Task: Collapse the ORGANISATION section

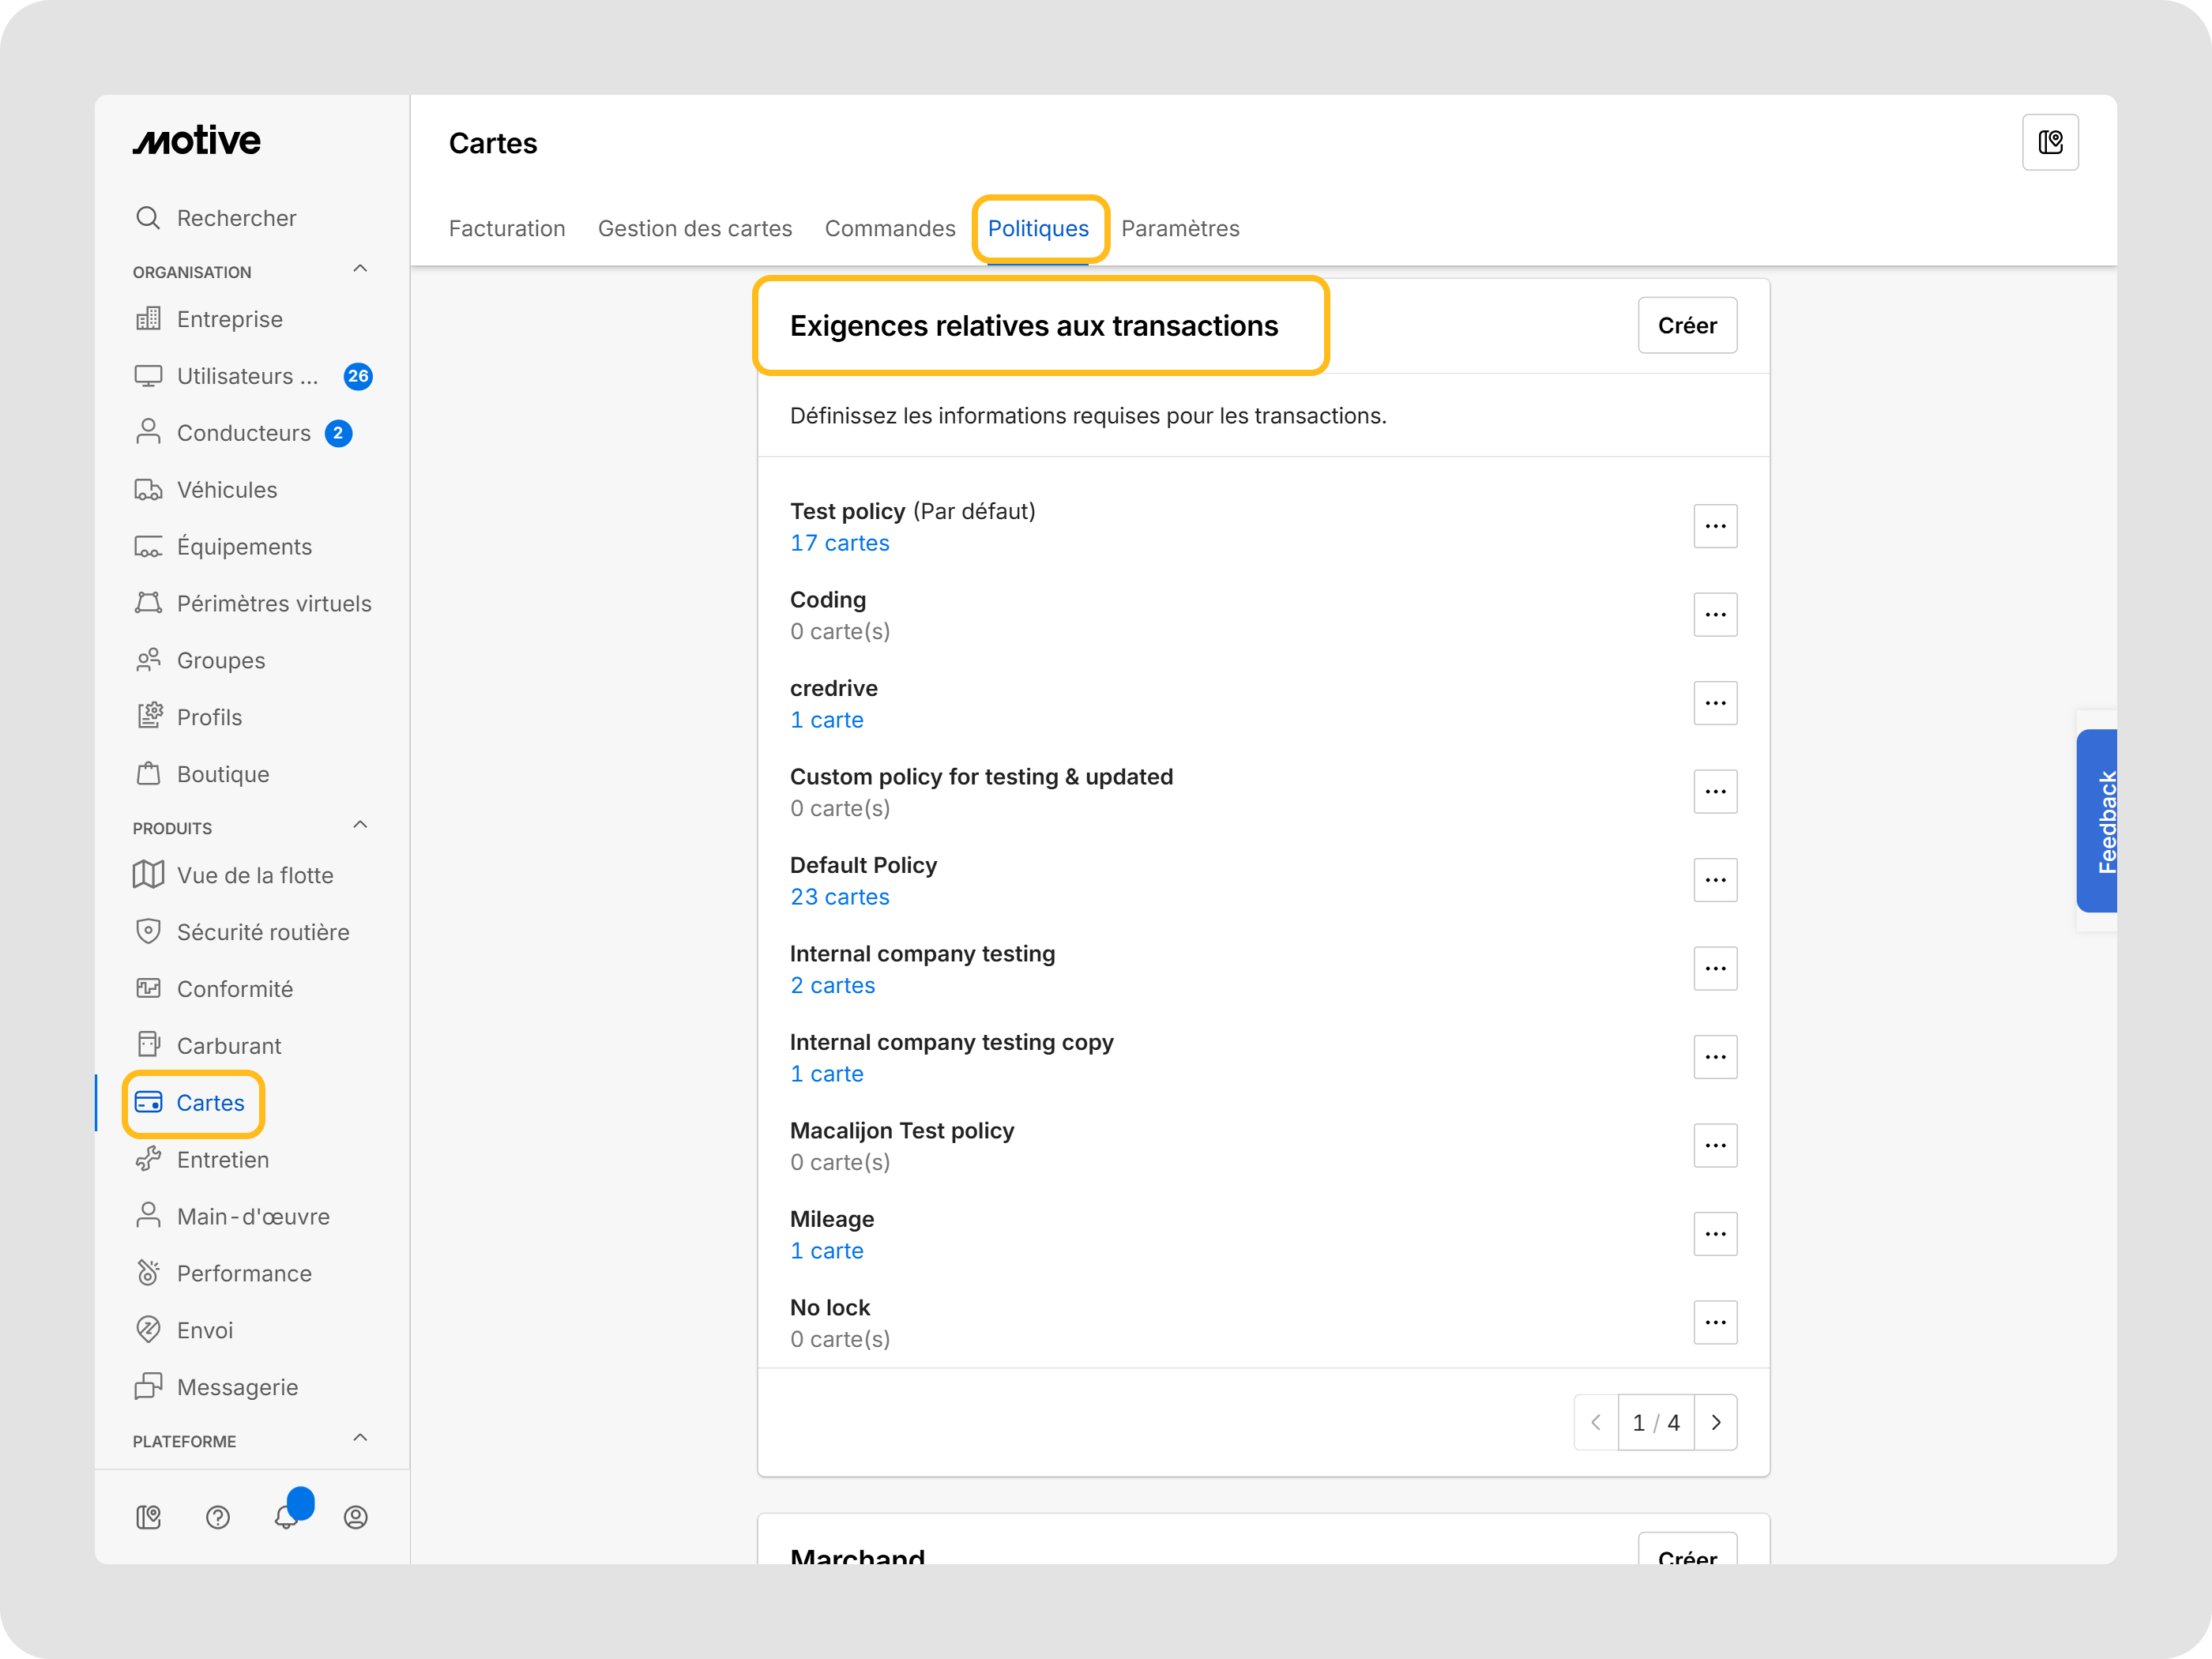Action: [360, 270]
